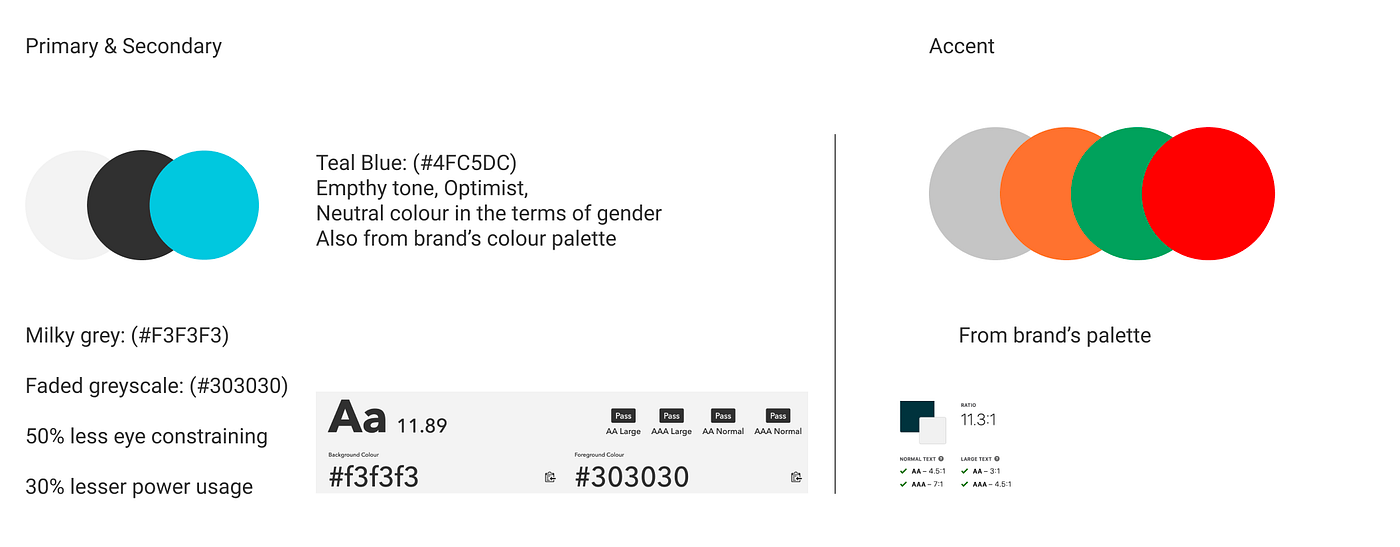This screenshot has width=1400, height=547.
Task: Click the Pass badge above AAA Large
Action: (671, 416)
